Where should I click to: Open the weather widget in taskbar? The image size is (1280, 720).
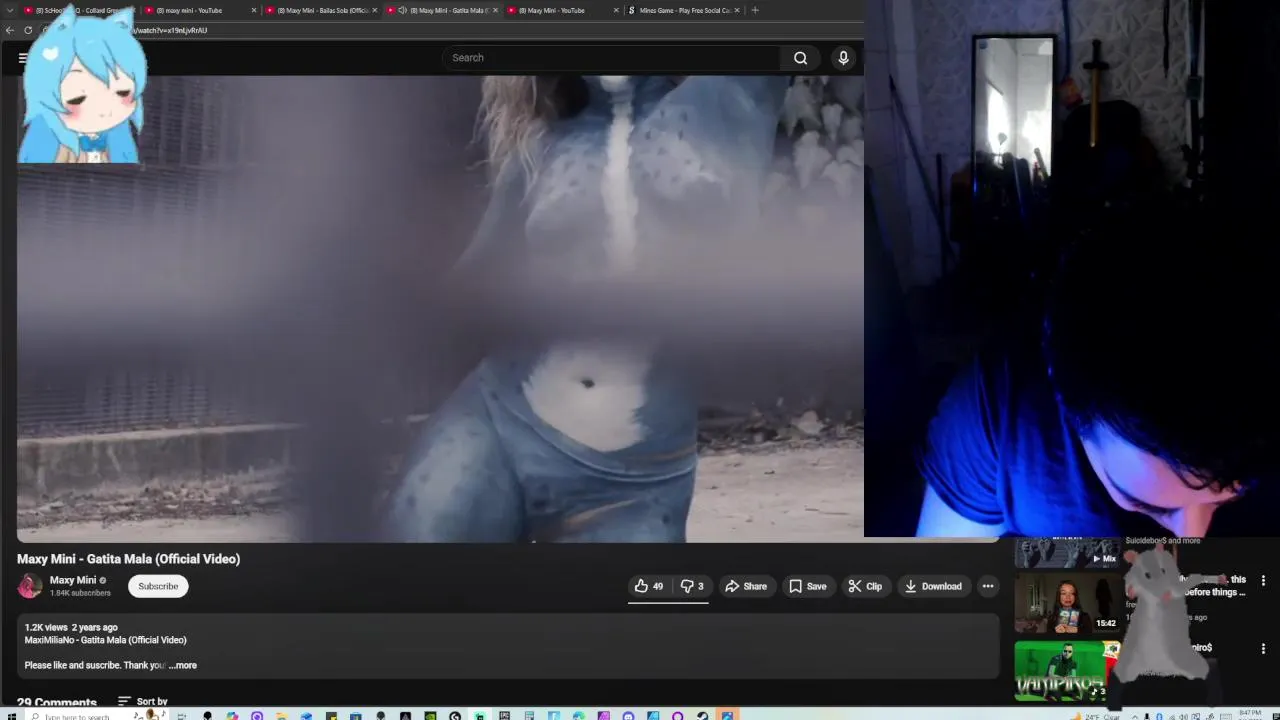coord(1095,716)
